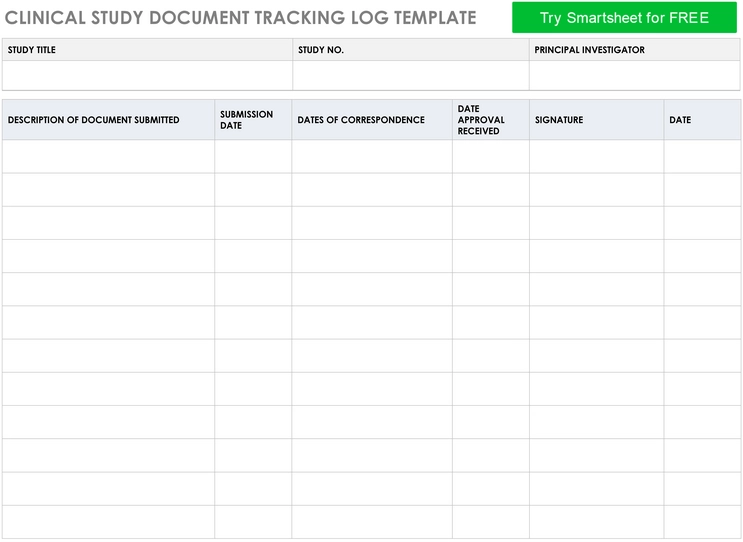Click the empty field under Study No.
Image resolution: width=743 pixels, height=542 pixels.
(411, 75)
